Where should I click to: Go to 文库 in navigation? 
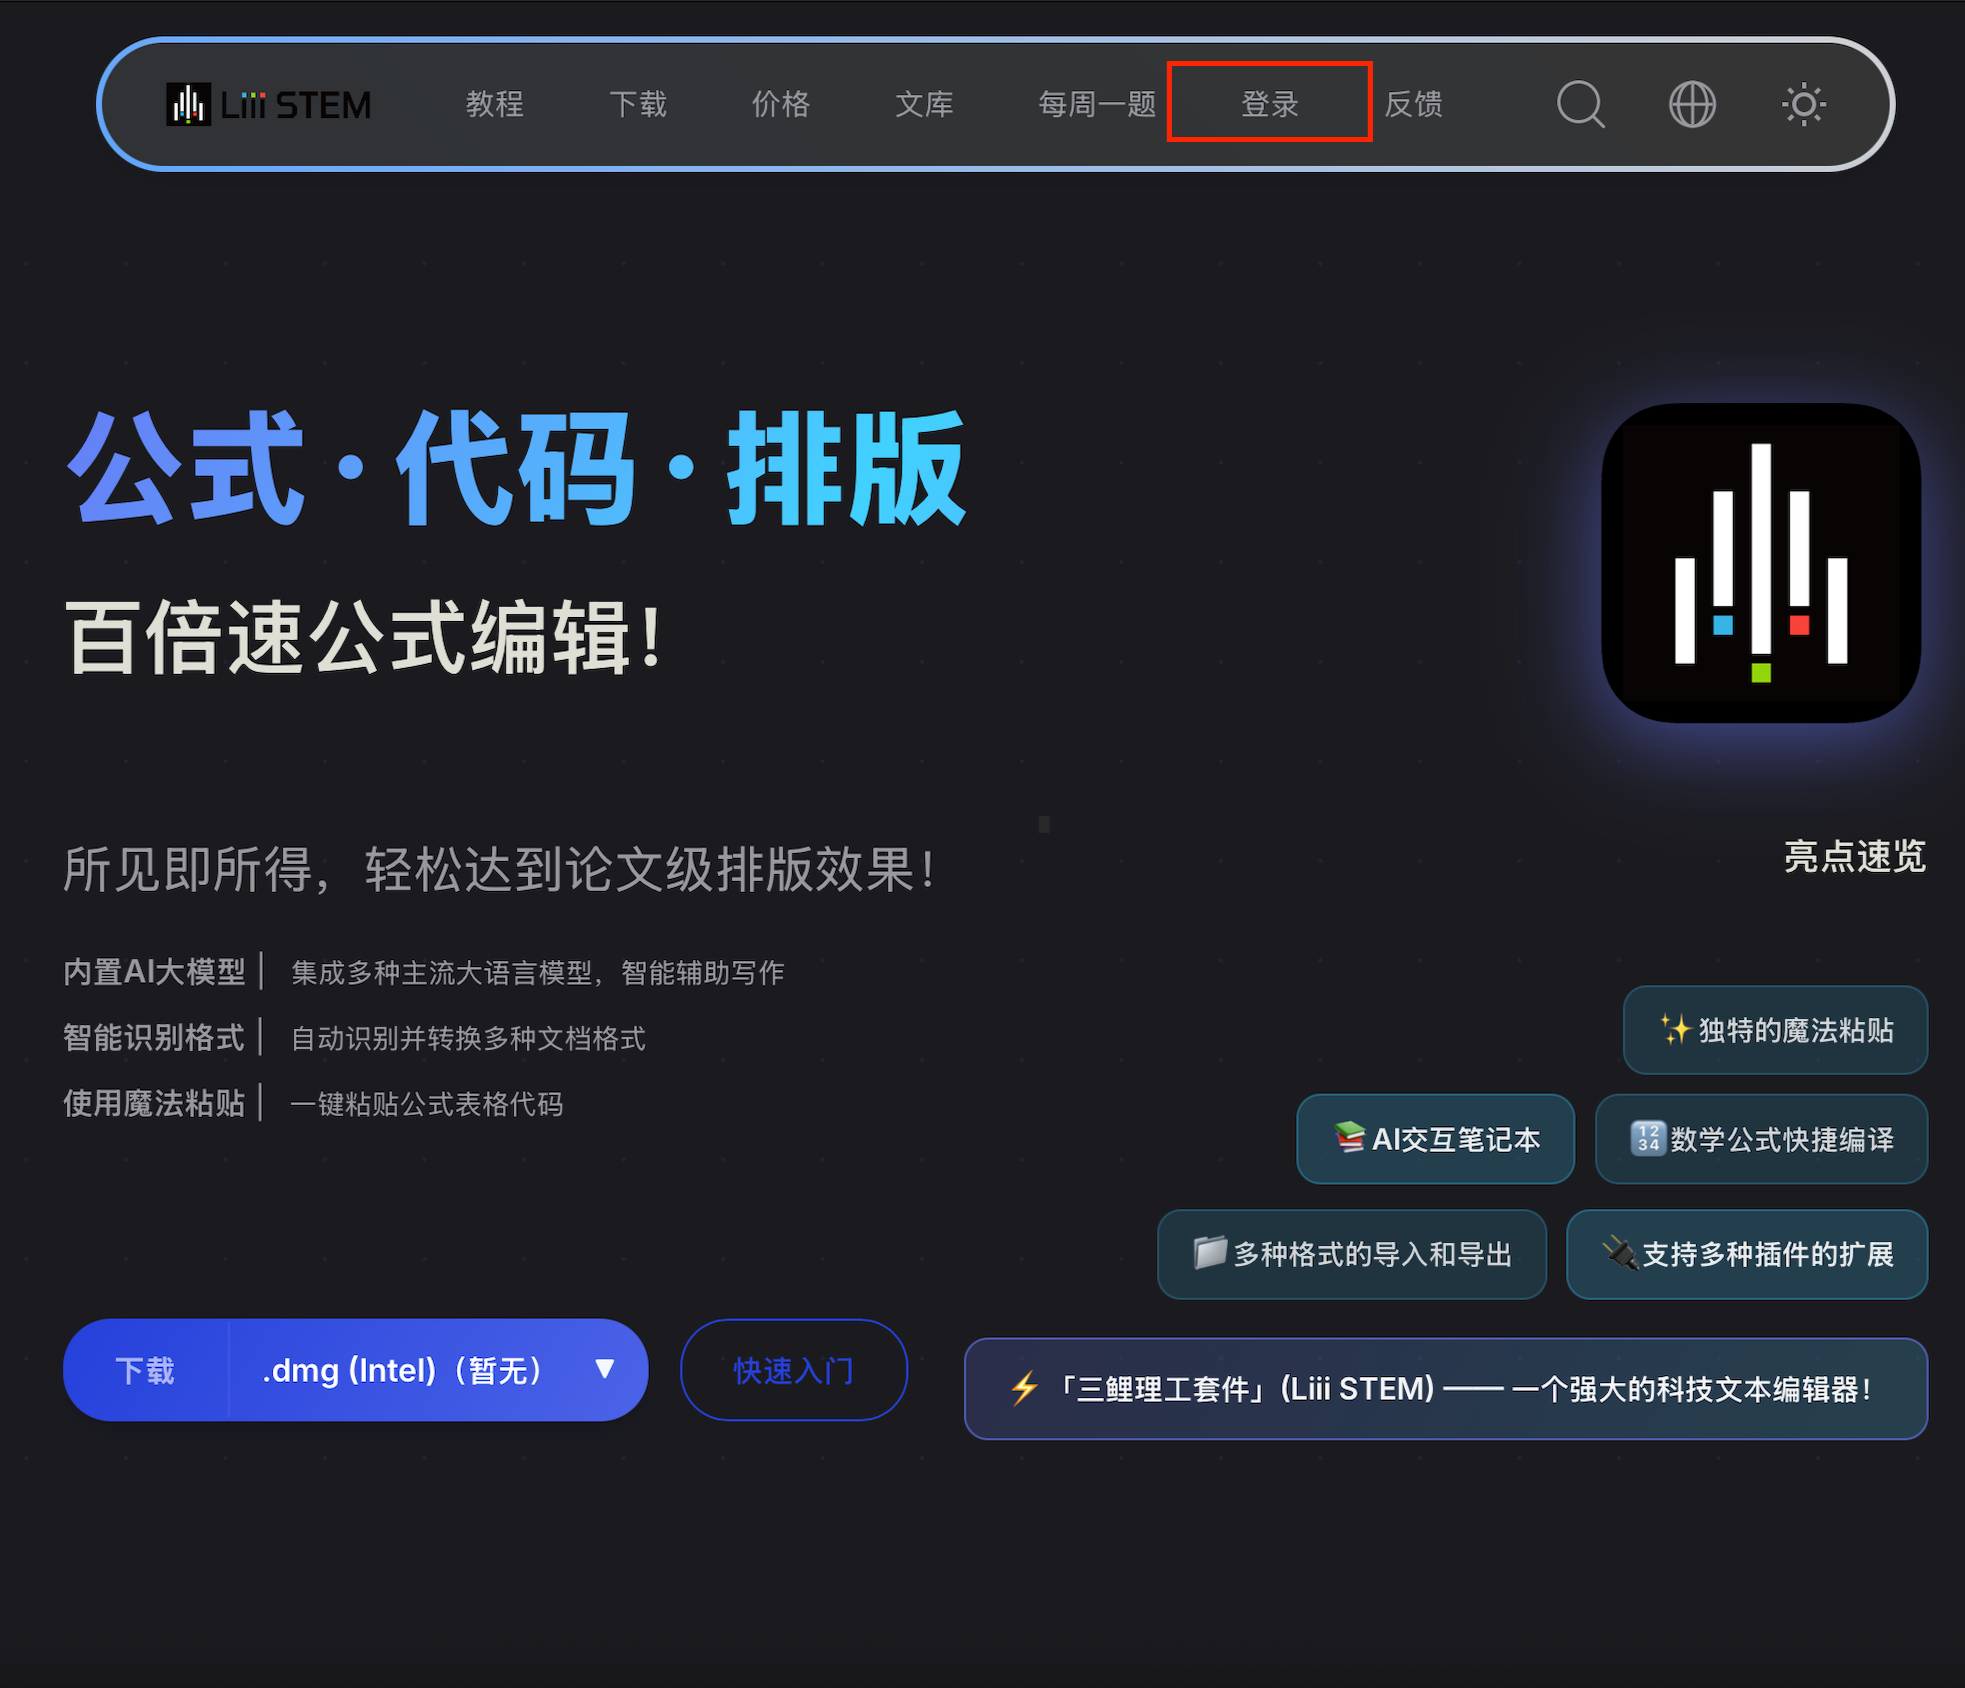[924, 104]
